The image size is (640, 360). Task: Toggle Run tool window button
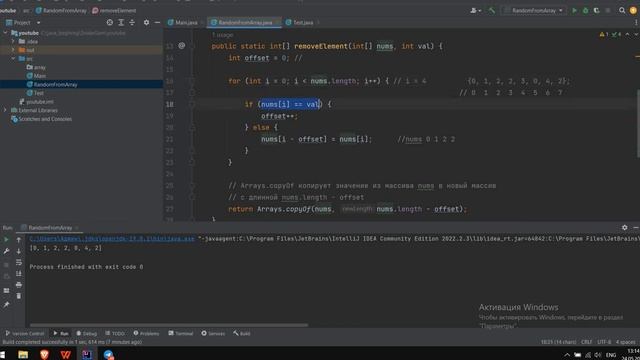point(61,333)
